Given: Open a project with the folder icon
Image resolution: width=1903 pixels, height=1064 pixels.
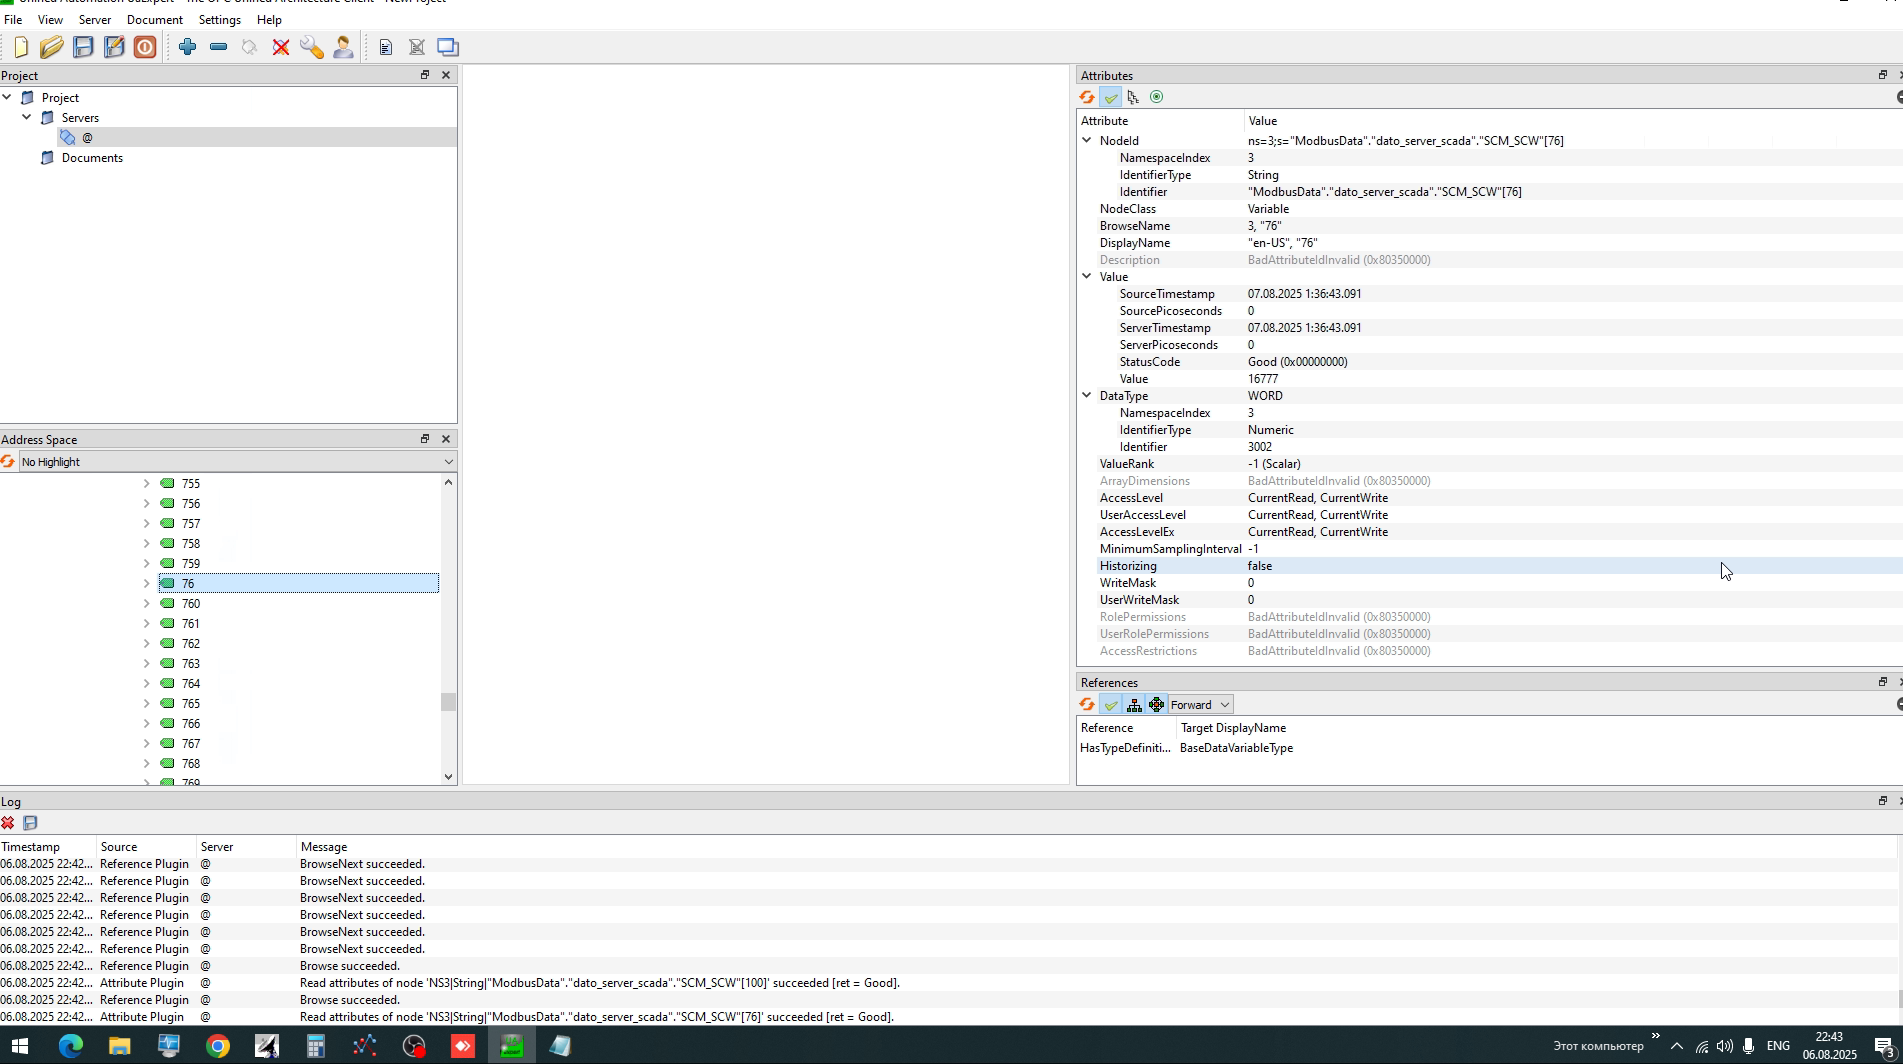Looking at the screenshot, I should coord(52,47).
